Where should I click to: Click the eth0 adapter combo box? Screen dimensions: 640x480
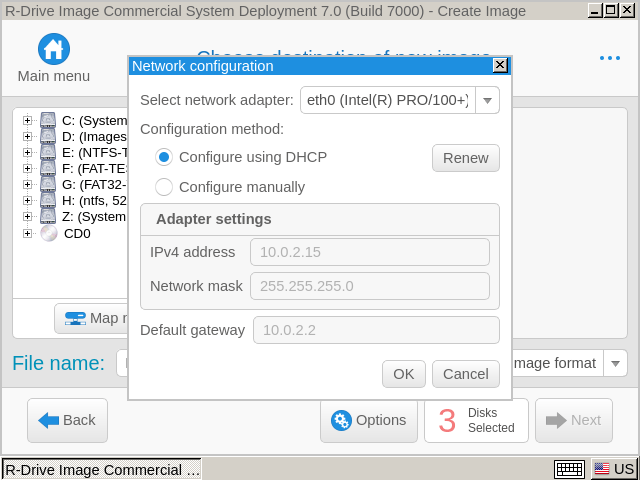click(400, 100)
